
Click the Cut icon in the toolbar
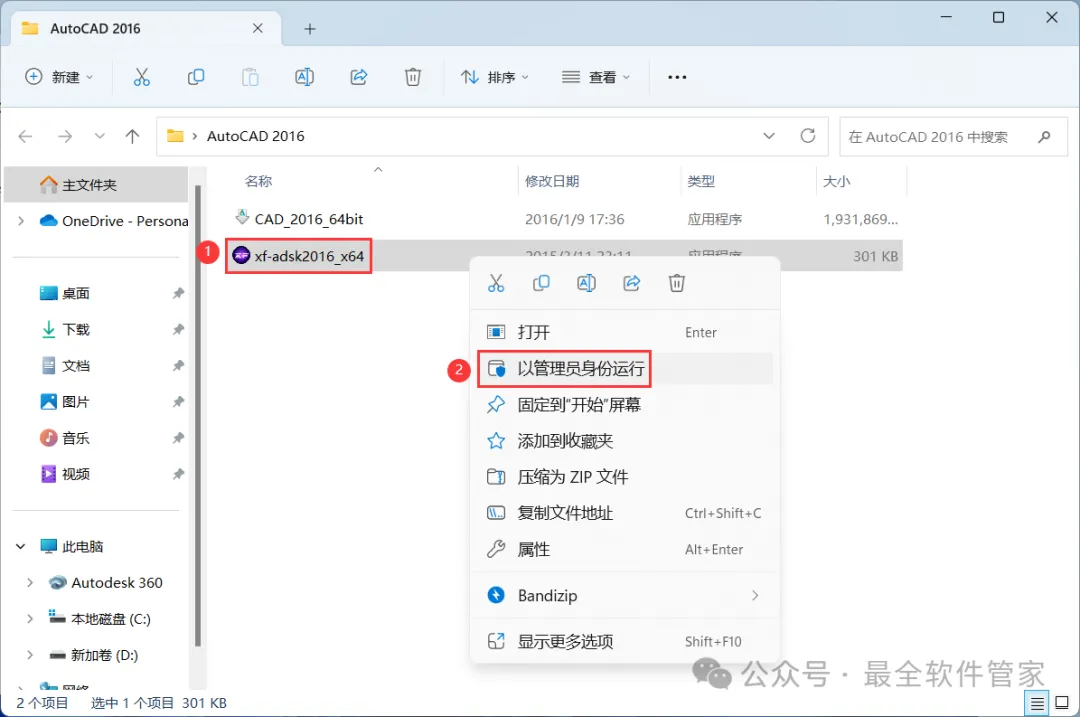coord(141,77)
